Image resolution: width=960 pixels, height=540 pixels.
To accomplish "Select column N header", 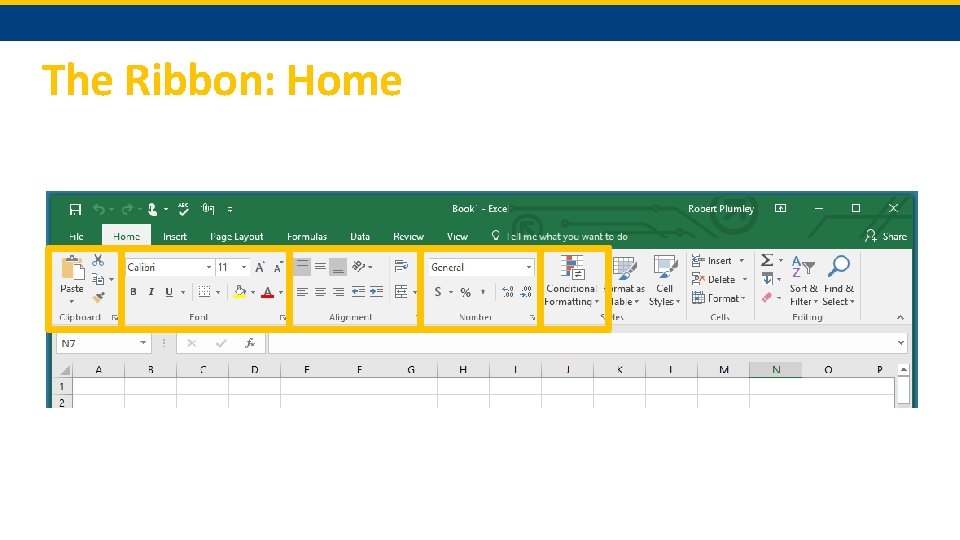I will click(776, 370).
